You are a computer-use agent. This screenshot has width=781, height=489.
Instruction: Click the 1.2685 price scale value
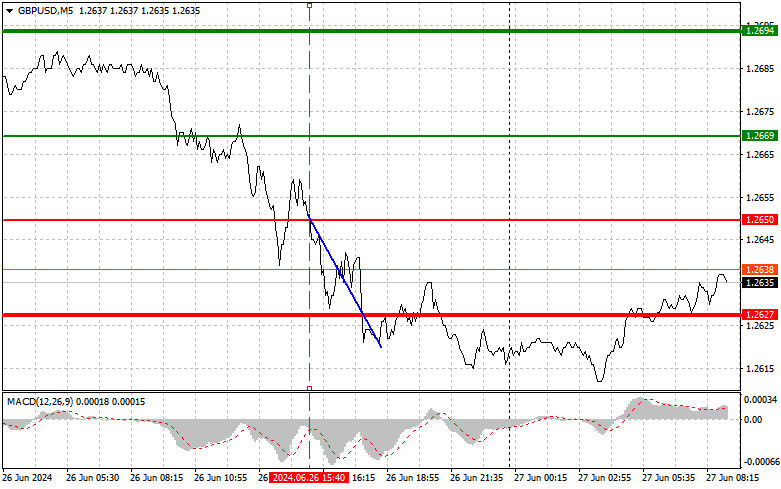point(760,69)
